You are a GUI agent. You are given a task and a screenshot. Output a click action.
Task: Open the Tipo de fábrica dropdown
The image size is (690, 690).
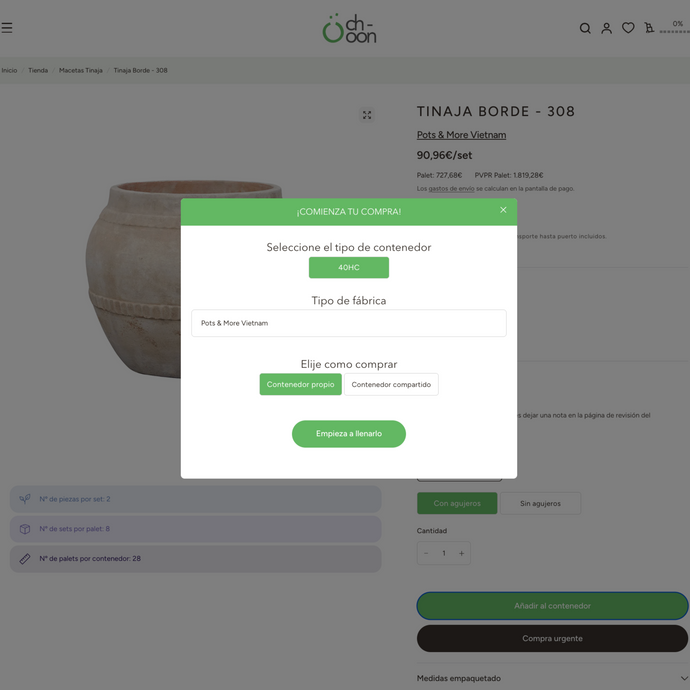tap(349, 323)
